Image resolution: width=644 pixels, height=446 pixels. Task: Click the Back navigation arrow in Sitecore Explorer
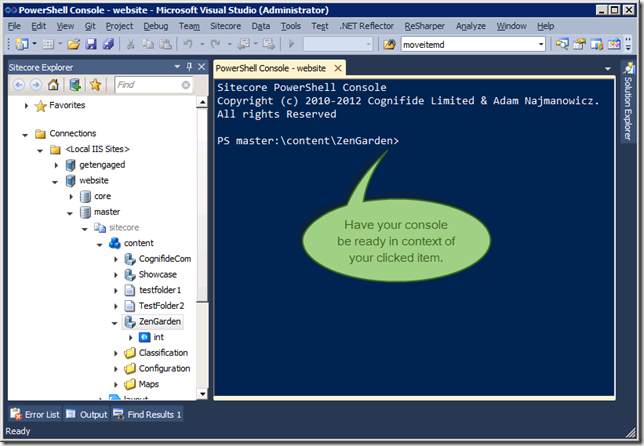(16, 85)
